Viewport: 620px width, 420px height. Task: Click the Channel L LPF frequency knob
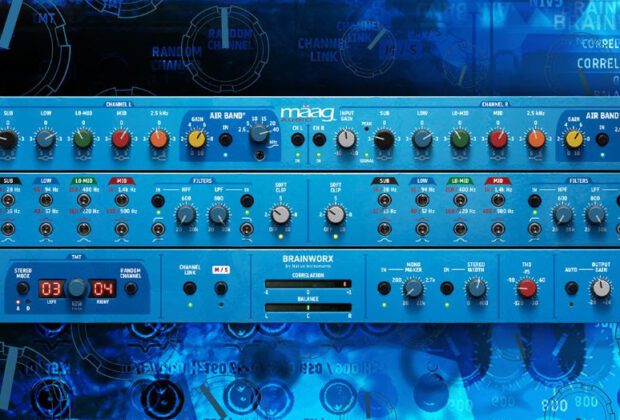219,215
